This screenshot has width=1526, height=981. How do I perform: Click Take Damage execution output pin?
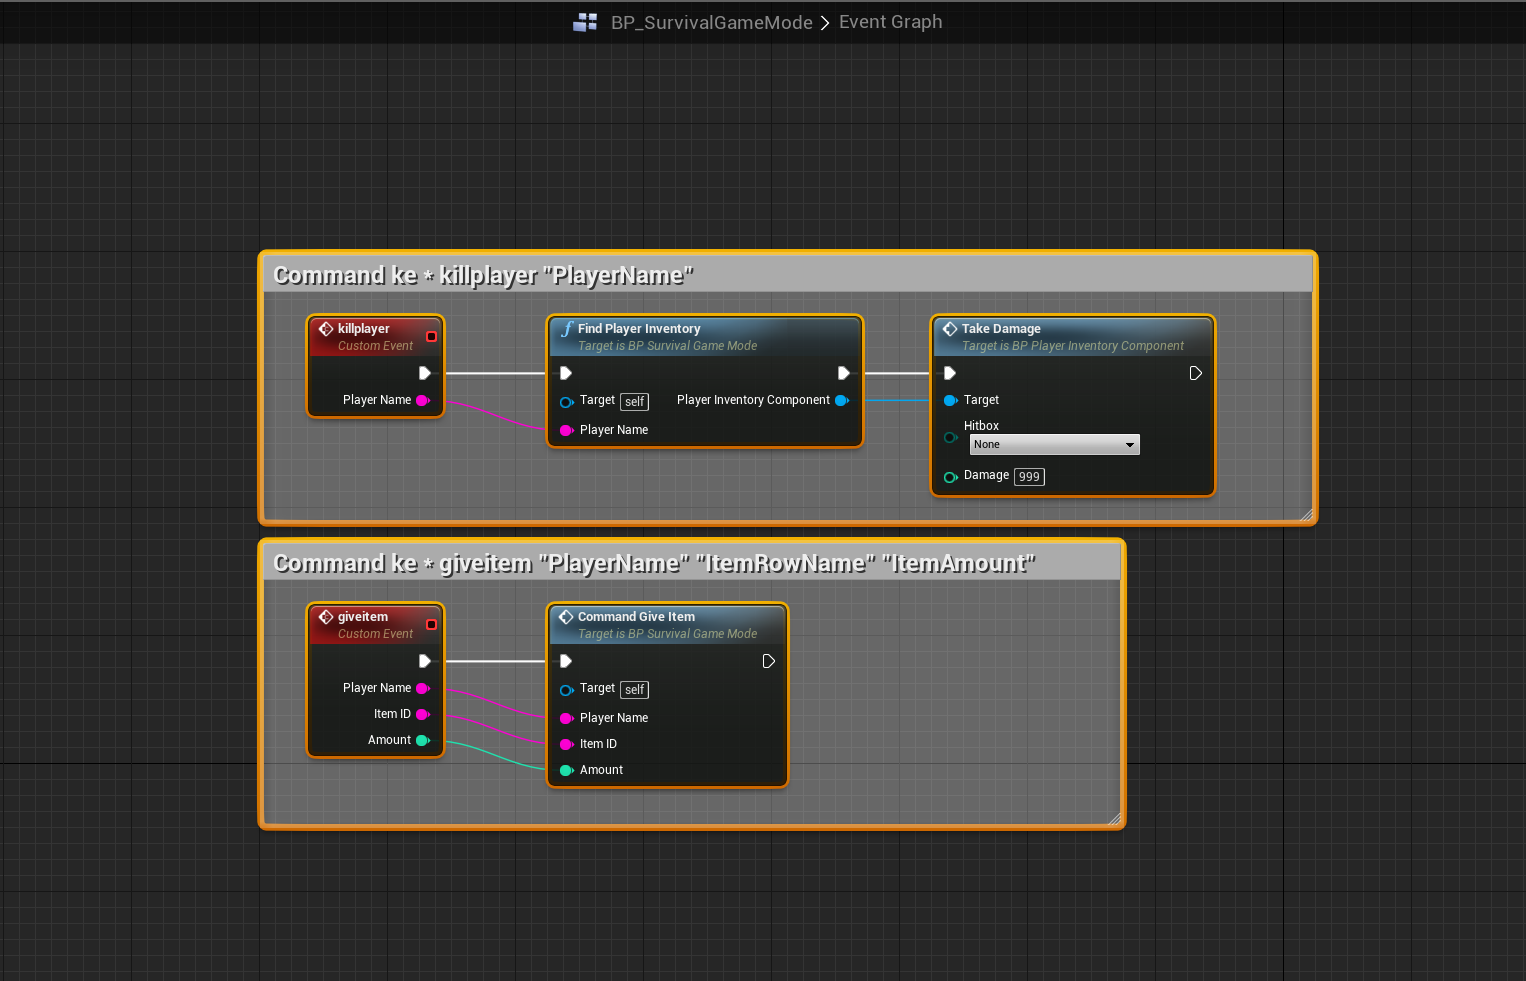[1195, 373]
